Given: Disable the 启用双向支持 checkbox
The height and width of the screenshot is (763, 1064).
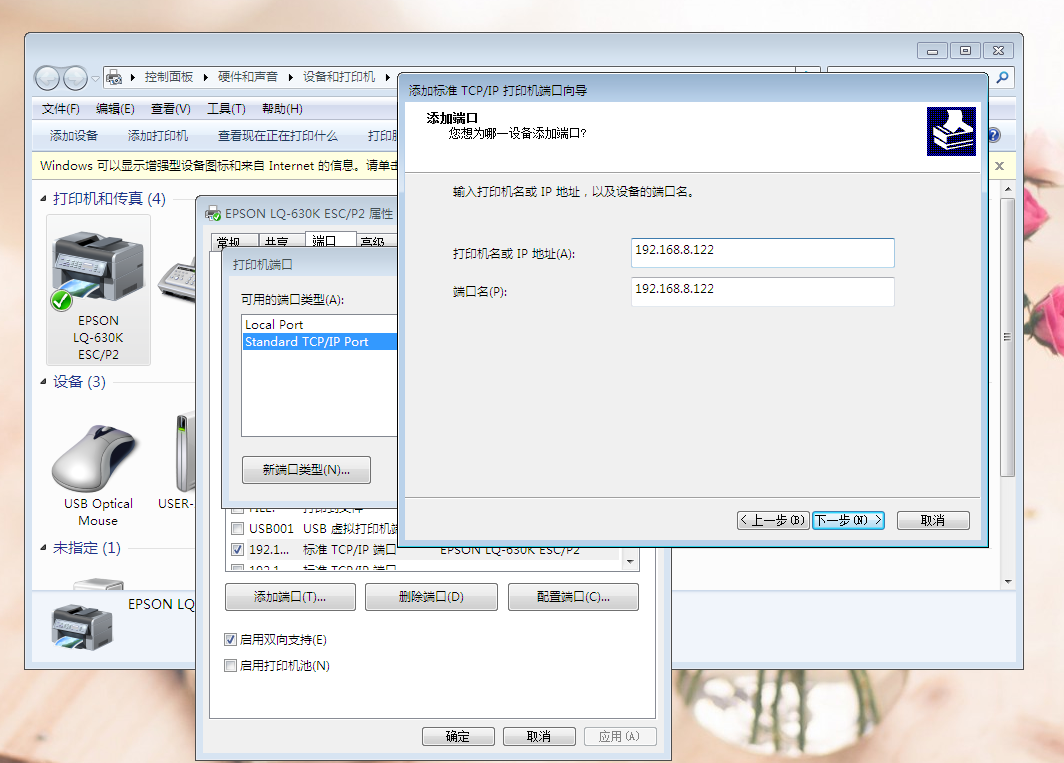Looking at the screenshot, I should (231, 640).
